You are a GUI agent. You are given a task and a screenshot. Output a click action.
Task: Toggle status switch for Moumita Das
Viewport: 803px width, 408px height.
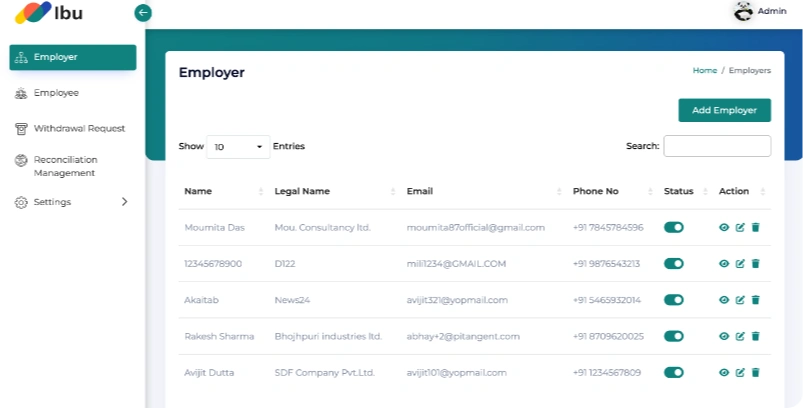673,228
